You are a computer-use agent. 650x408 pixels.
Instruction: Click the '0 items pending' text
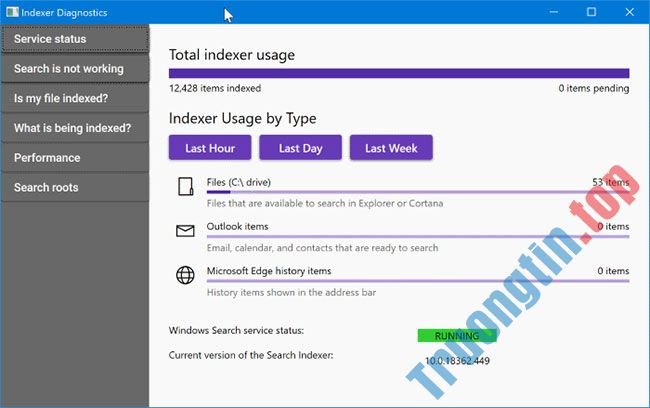(x=594, y=88)
